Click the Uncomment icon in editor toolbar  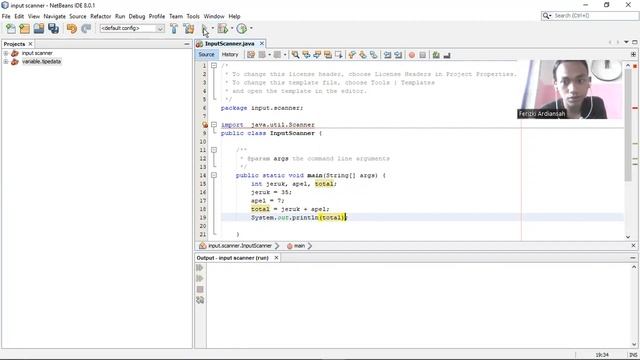tap(447, 55)
